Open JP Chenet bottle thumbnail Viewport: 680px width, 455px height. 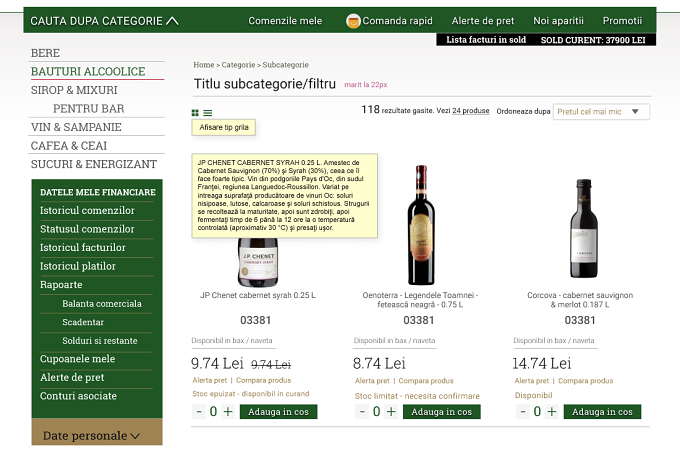pos(258,262)
